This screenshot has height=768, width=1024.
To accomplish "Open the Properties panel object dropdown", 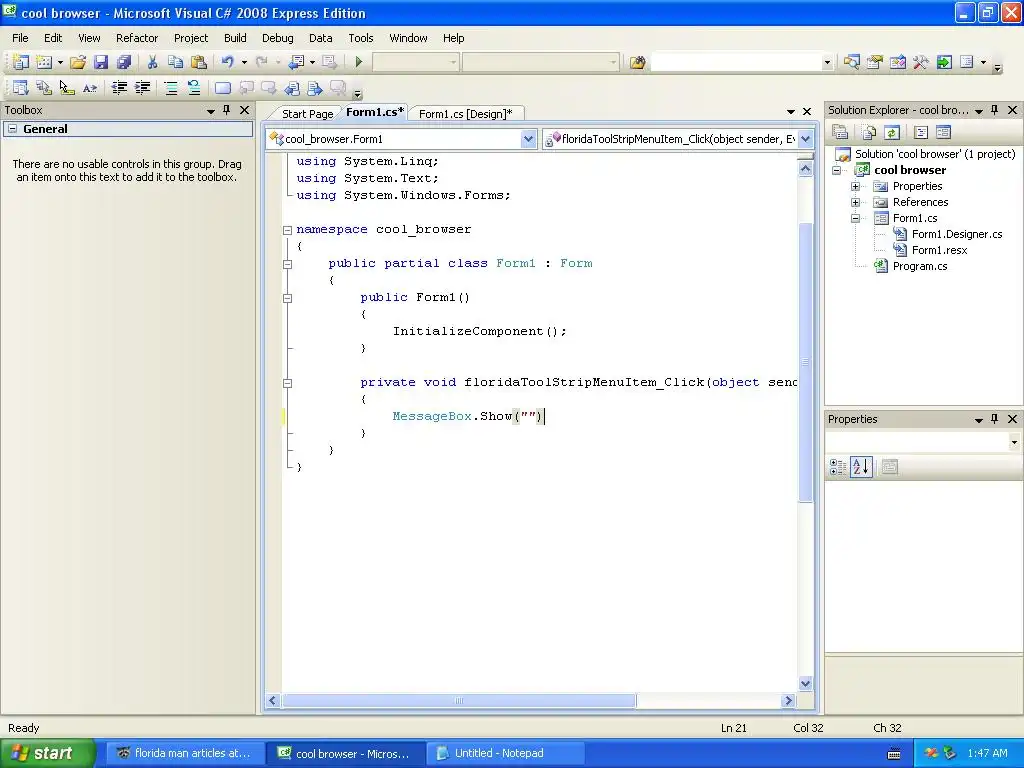I will (x=1014, y=442).
